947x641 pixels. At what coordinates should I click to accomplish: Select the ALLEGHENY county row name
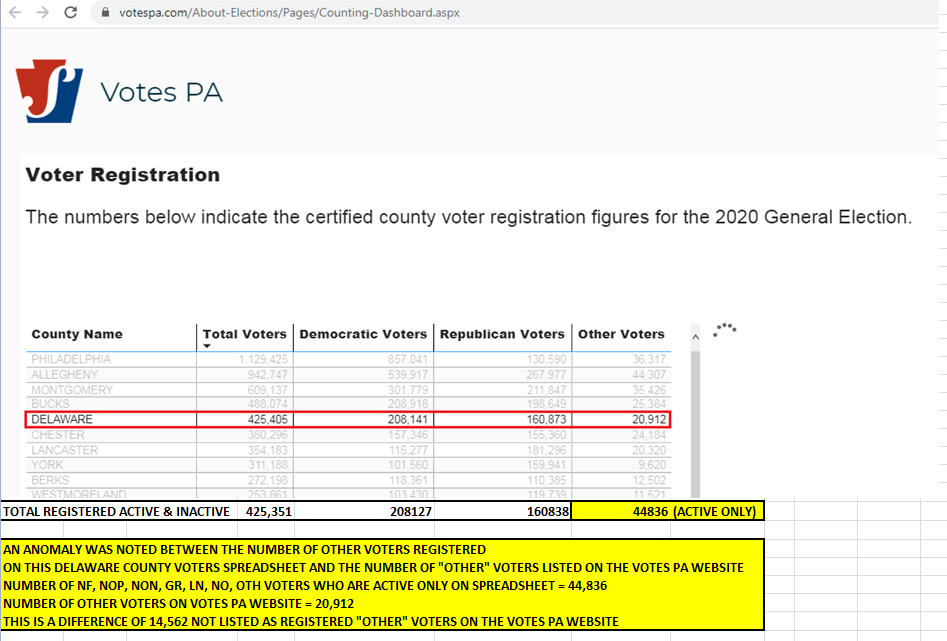point(65,375)
